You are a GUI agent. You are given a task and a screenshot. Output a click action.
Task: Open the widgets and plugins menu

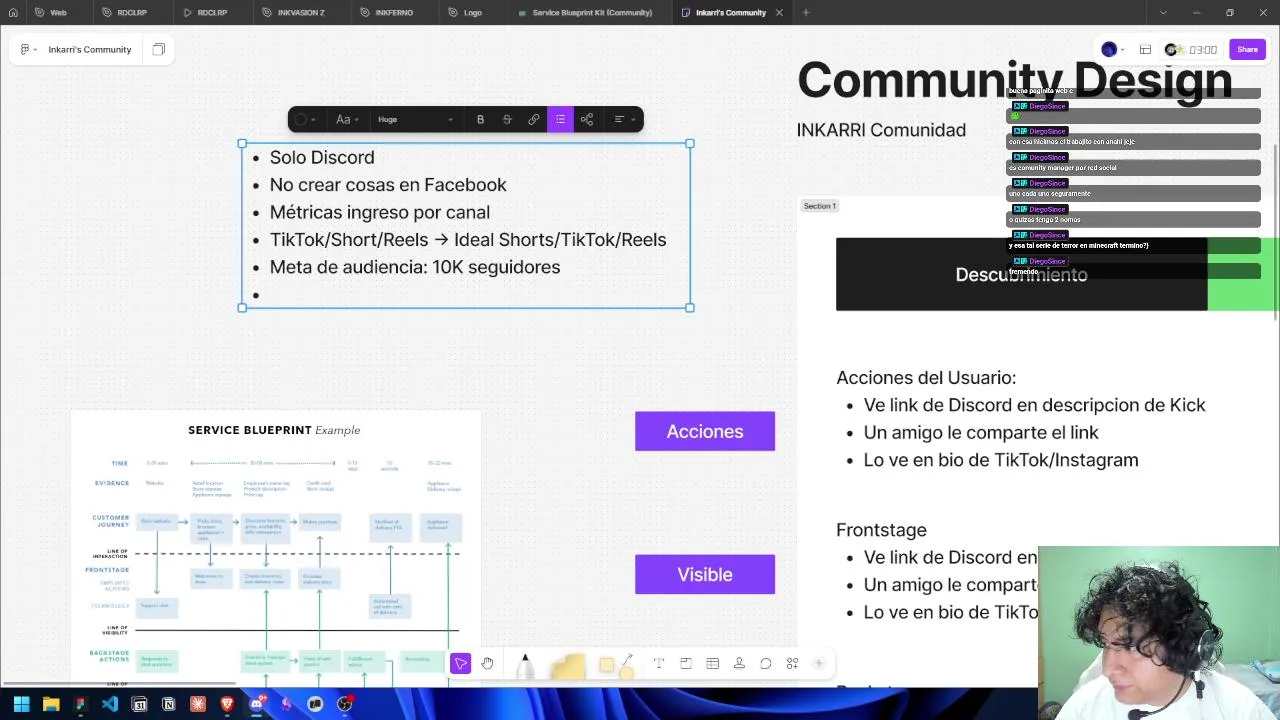(792, 663)
